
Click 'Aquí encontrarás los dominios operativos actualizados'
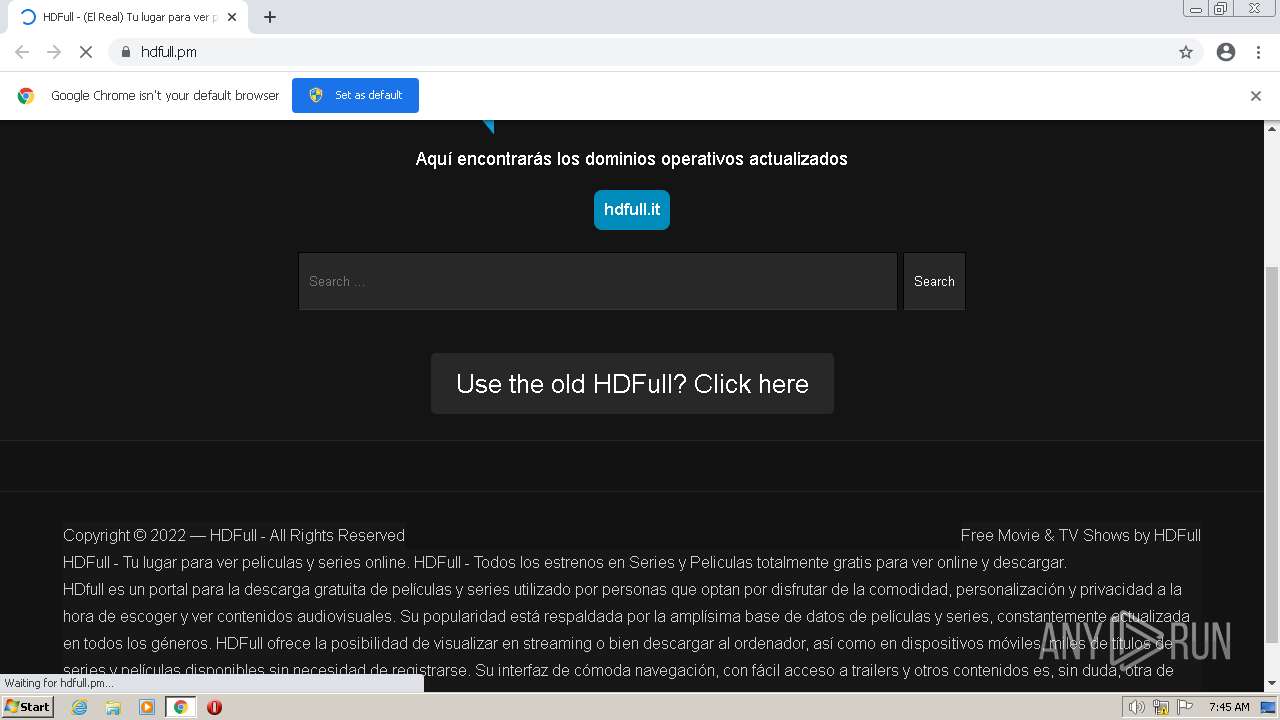[632, 159]
